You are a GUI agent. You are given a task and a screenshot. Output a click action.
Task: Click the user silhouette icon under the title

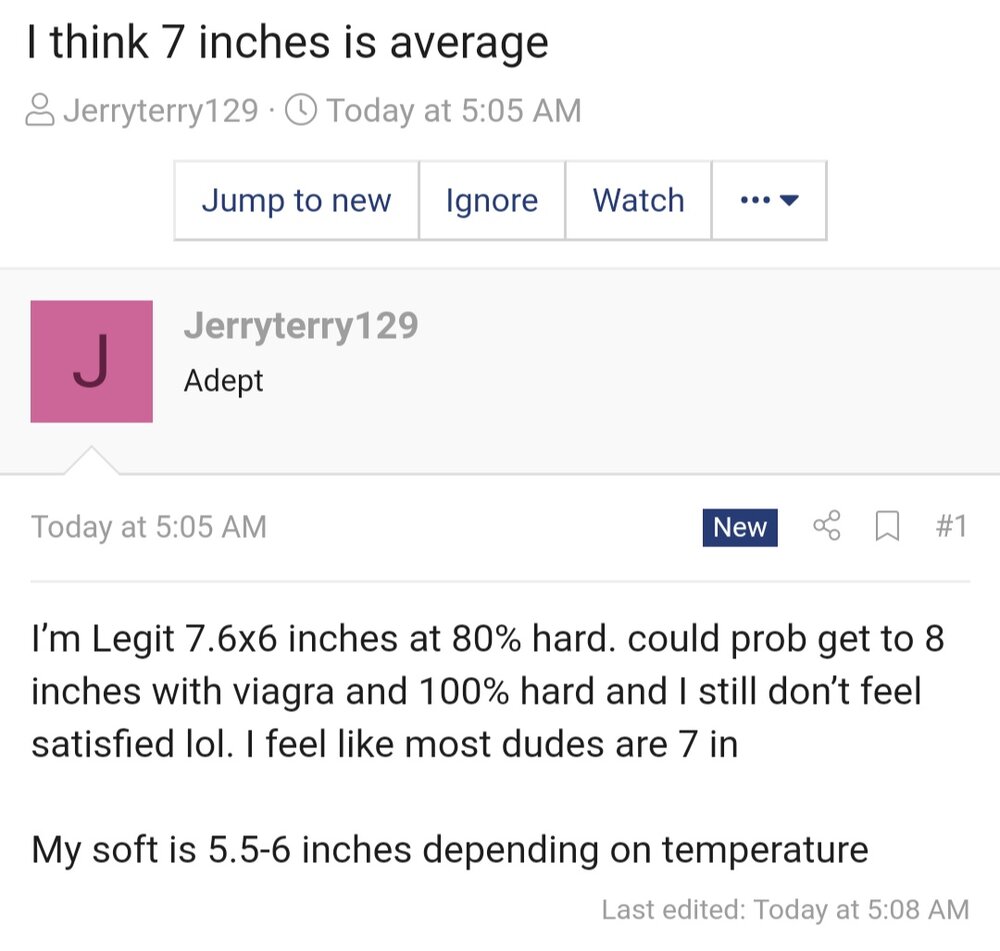click(39, 109)
